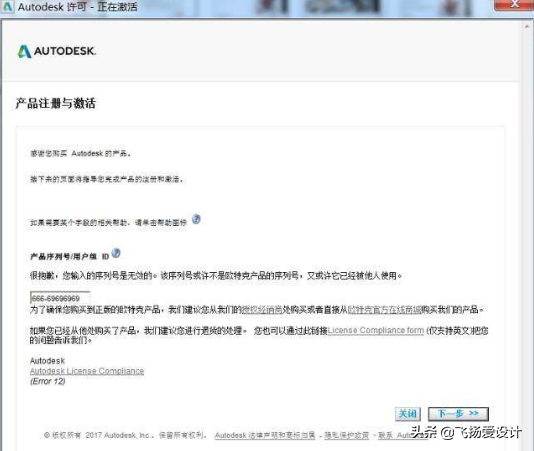Click the help icon next to help-icon instruction text
Viewport: 534px width, 451px height.
pyautogui.click(x=196, y=219)
